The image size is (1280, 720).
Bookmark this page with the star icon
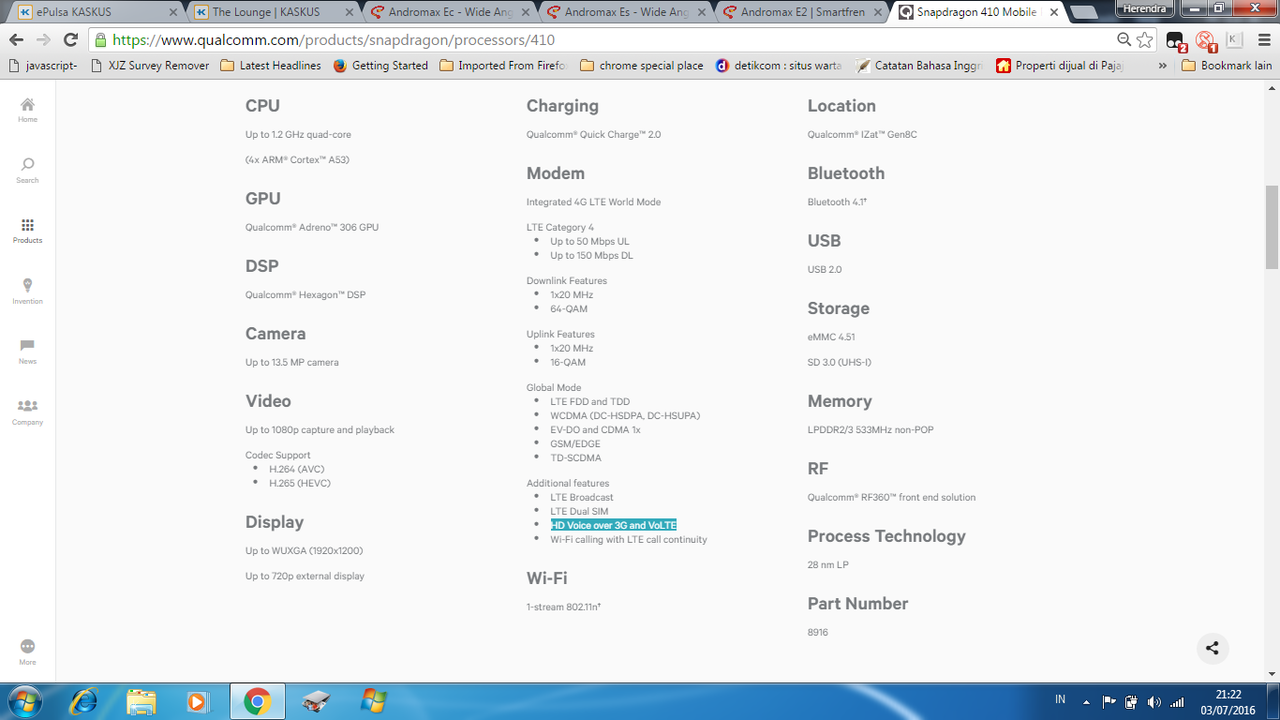pyautogui.click(x=1146, y=40)
